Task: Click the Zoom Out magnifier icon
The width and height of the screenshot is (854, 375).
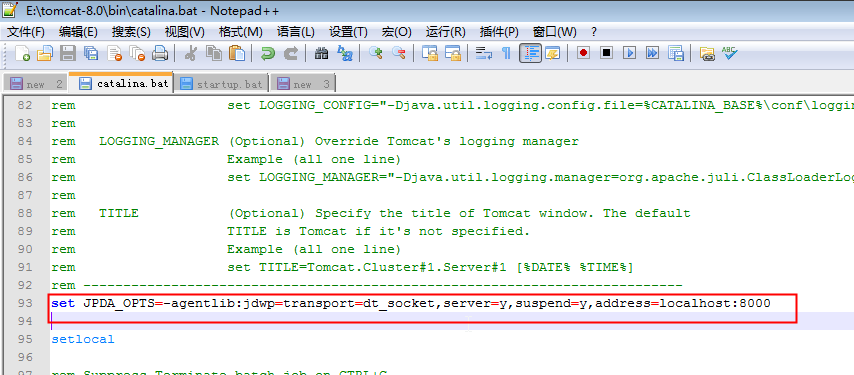Action: point(399,53)
